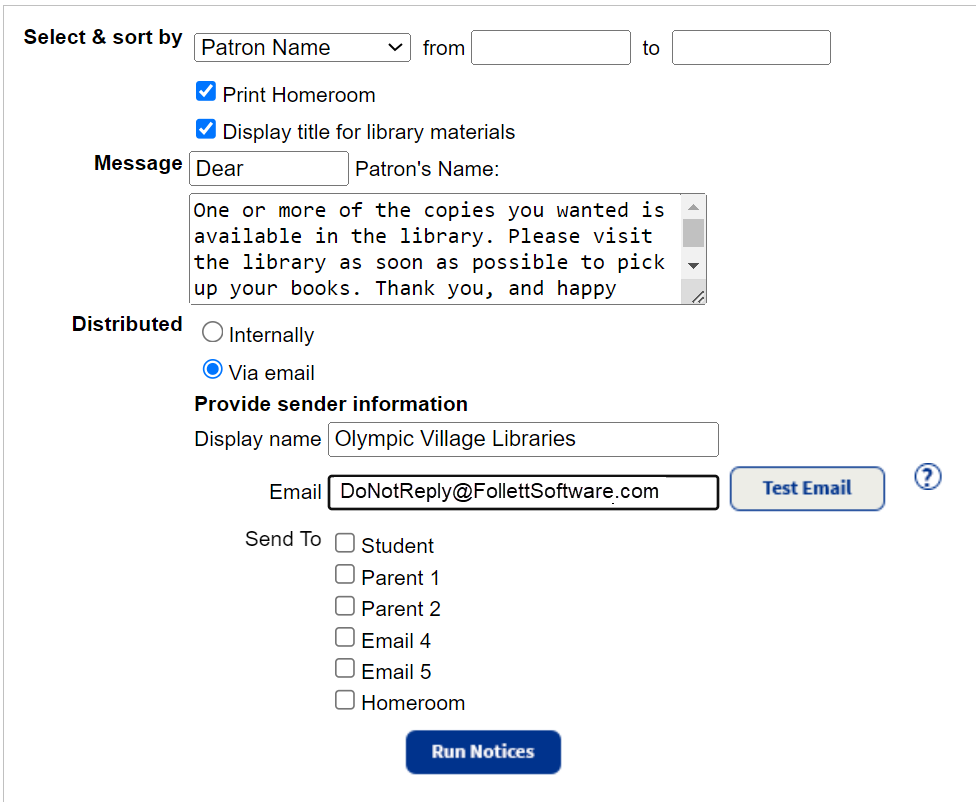Click the 'to' range input field
The image size is (976, 802).
(750, 47)
